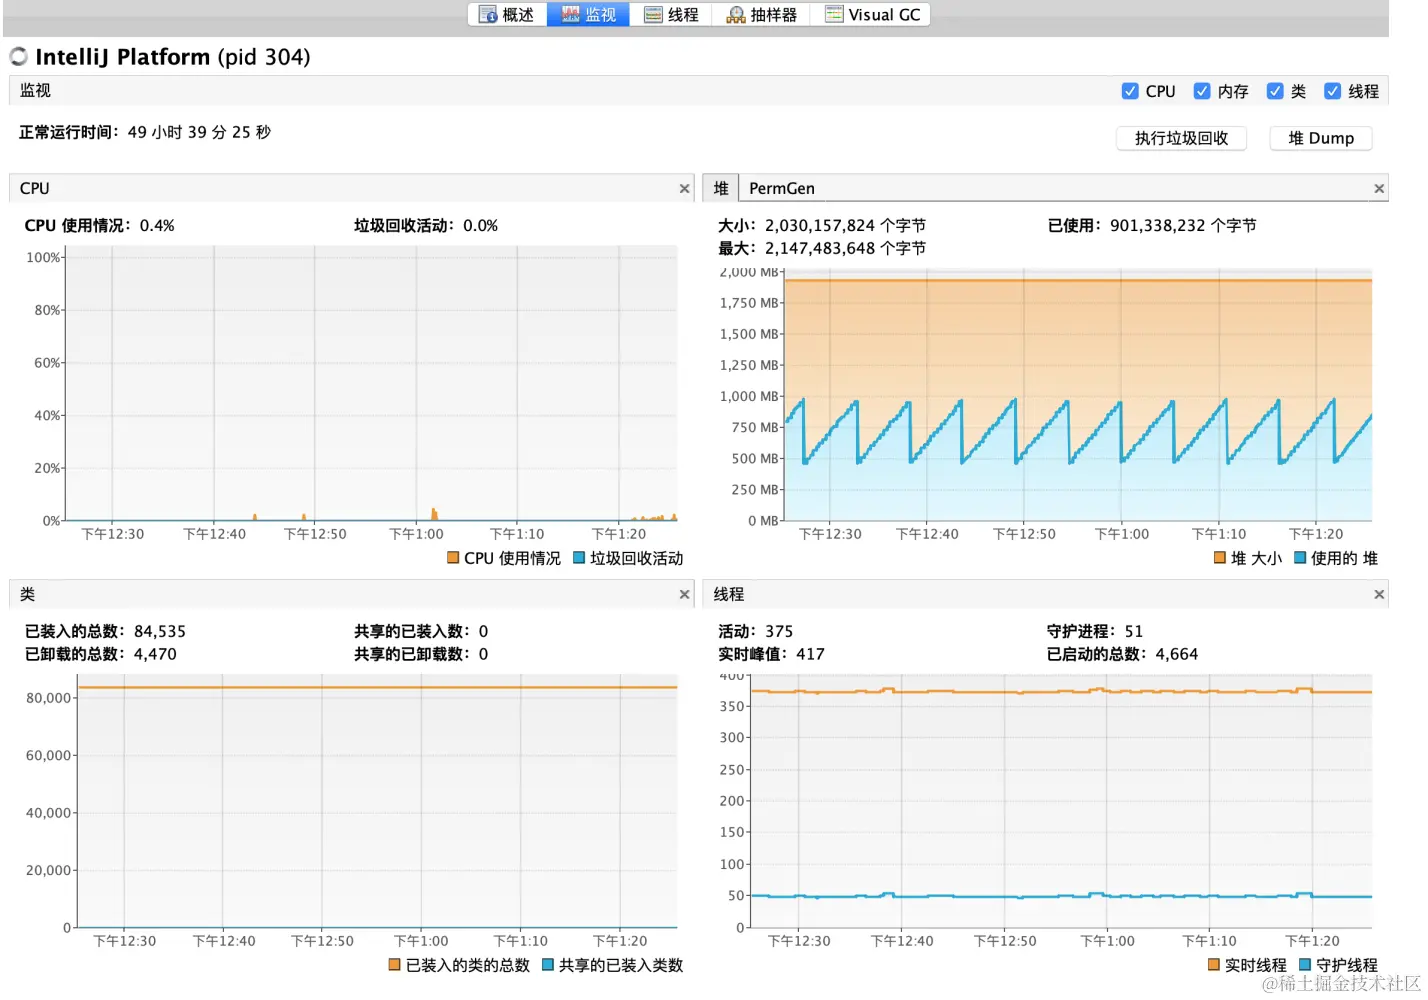Close the CPU panel
Screen dimensions: 1428x1000
click(685, 188)
